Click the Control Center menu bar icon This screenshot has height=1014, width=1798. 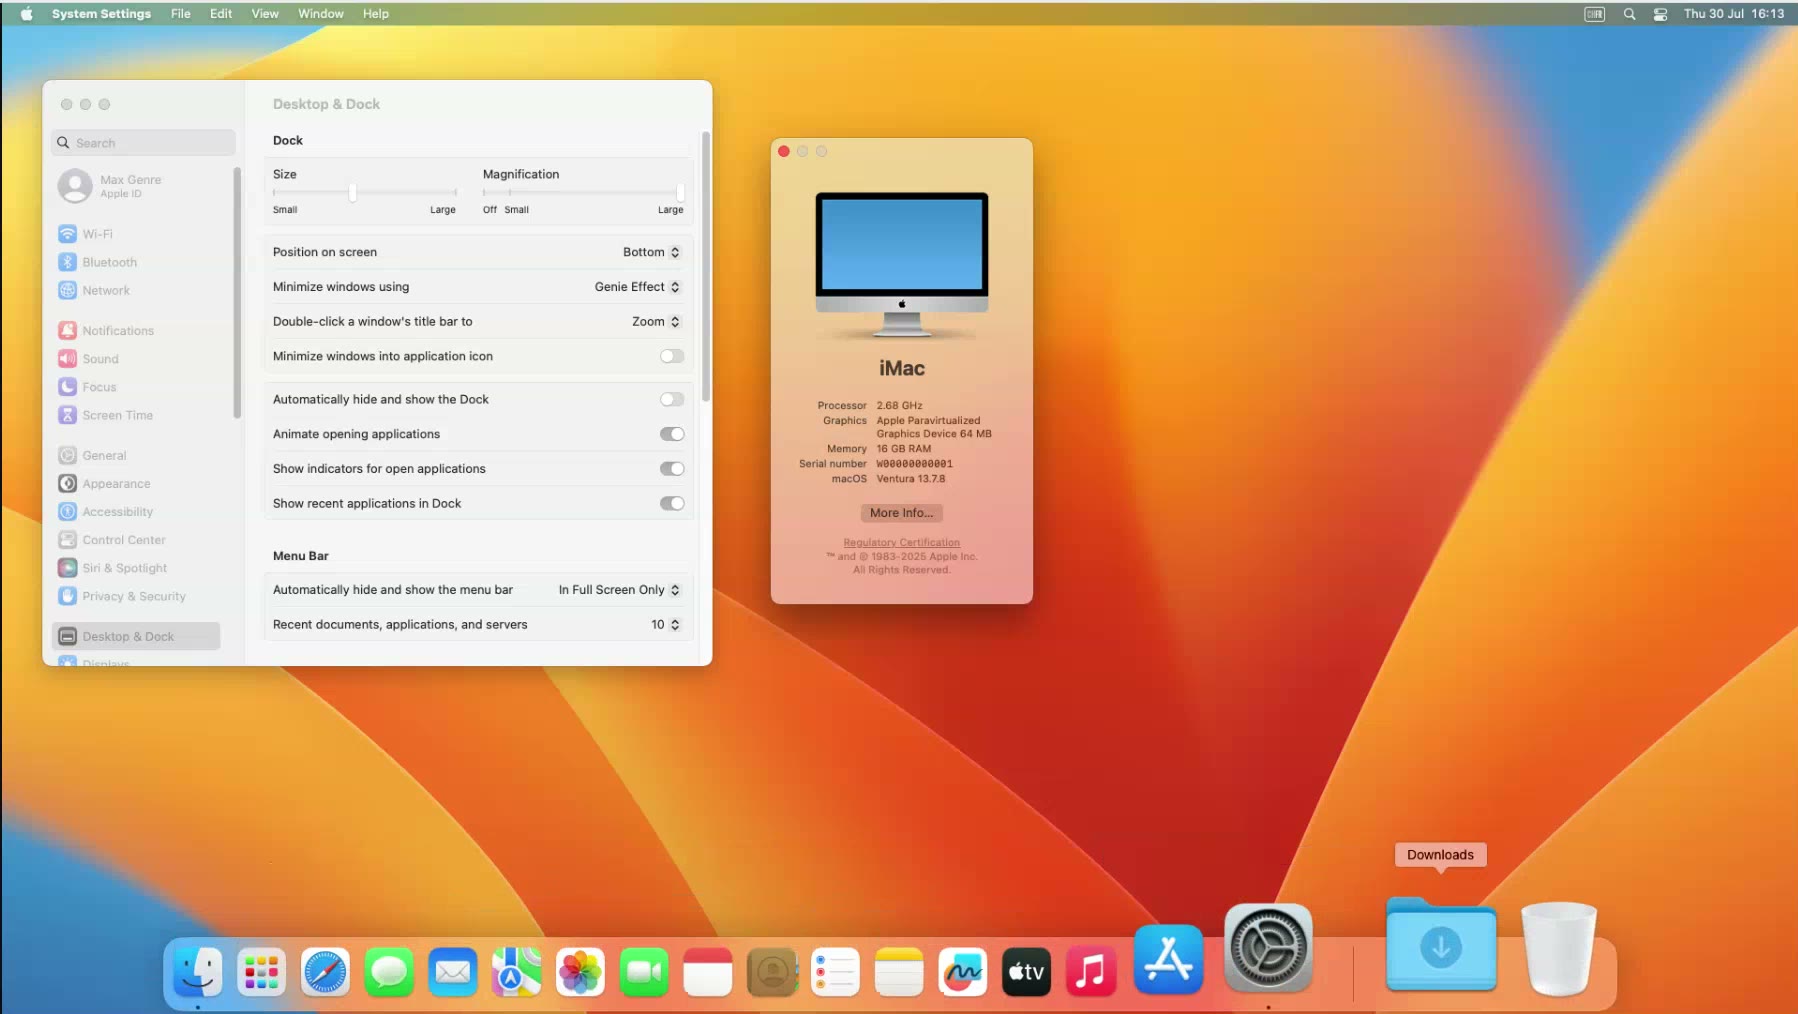[x=1660, y=14]
